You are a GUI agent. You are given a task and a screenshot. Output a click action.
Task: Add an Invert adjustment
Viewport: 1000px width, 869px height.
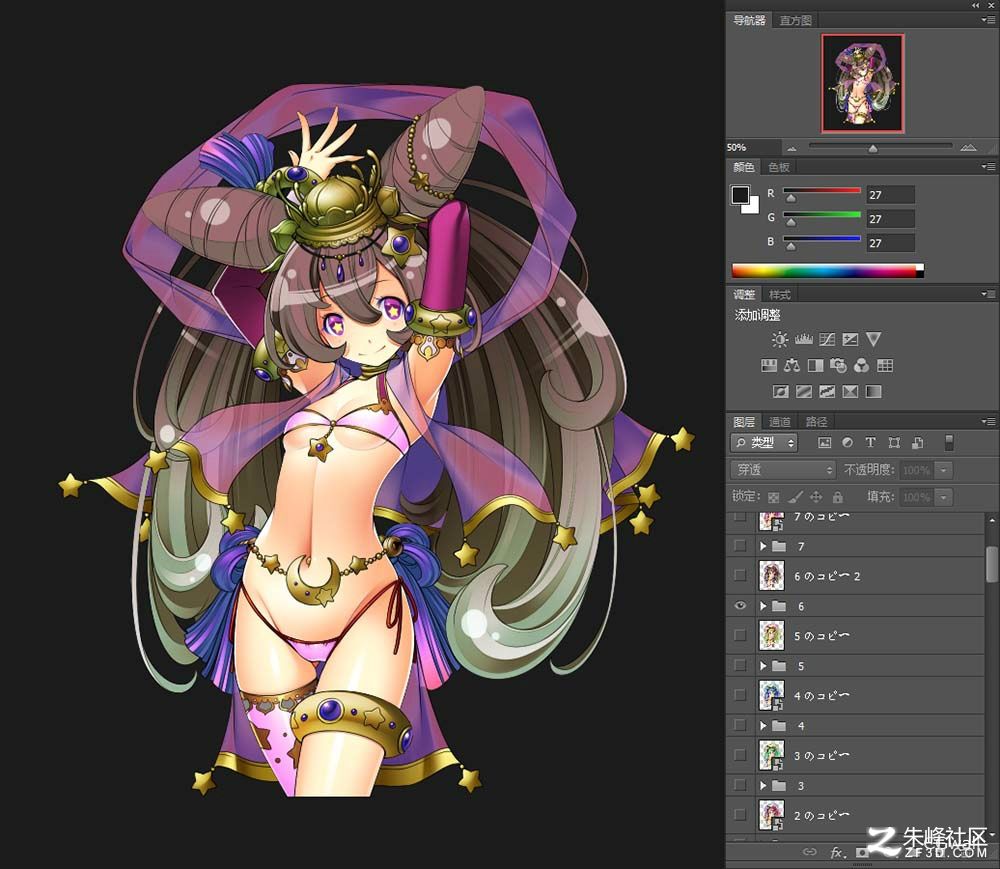(781, 391)
